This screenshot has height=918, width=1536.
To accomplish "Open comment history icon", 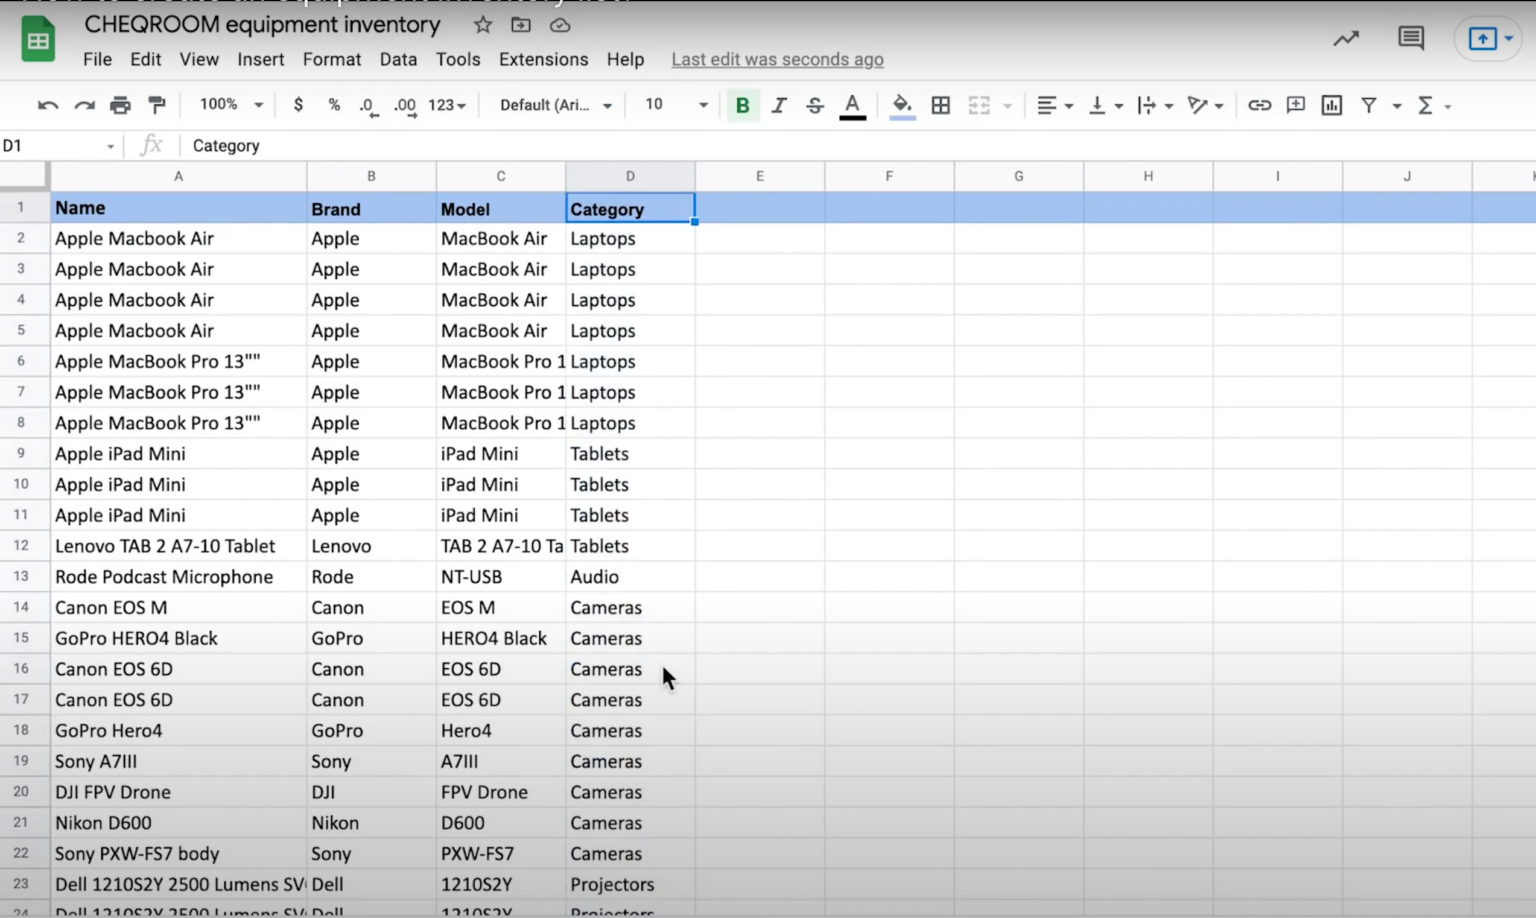I will (1411, 39).
